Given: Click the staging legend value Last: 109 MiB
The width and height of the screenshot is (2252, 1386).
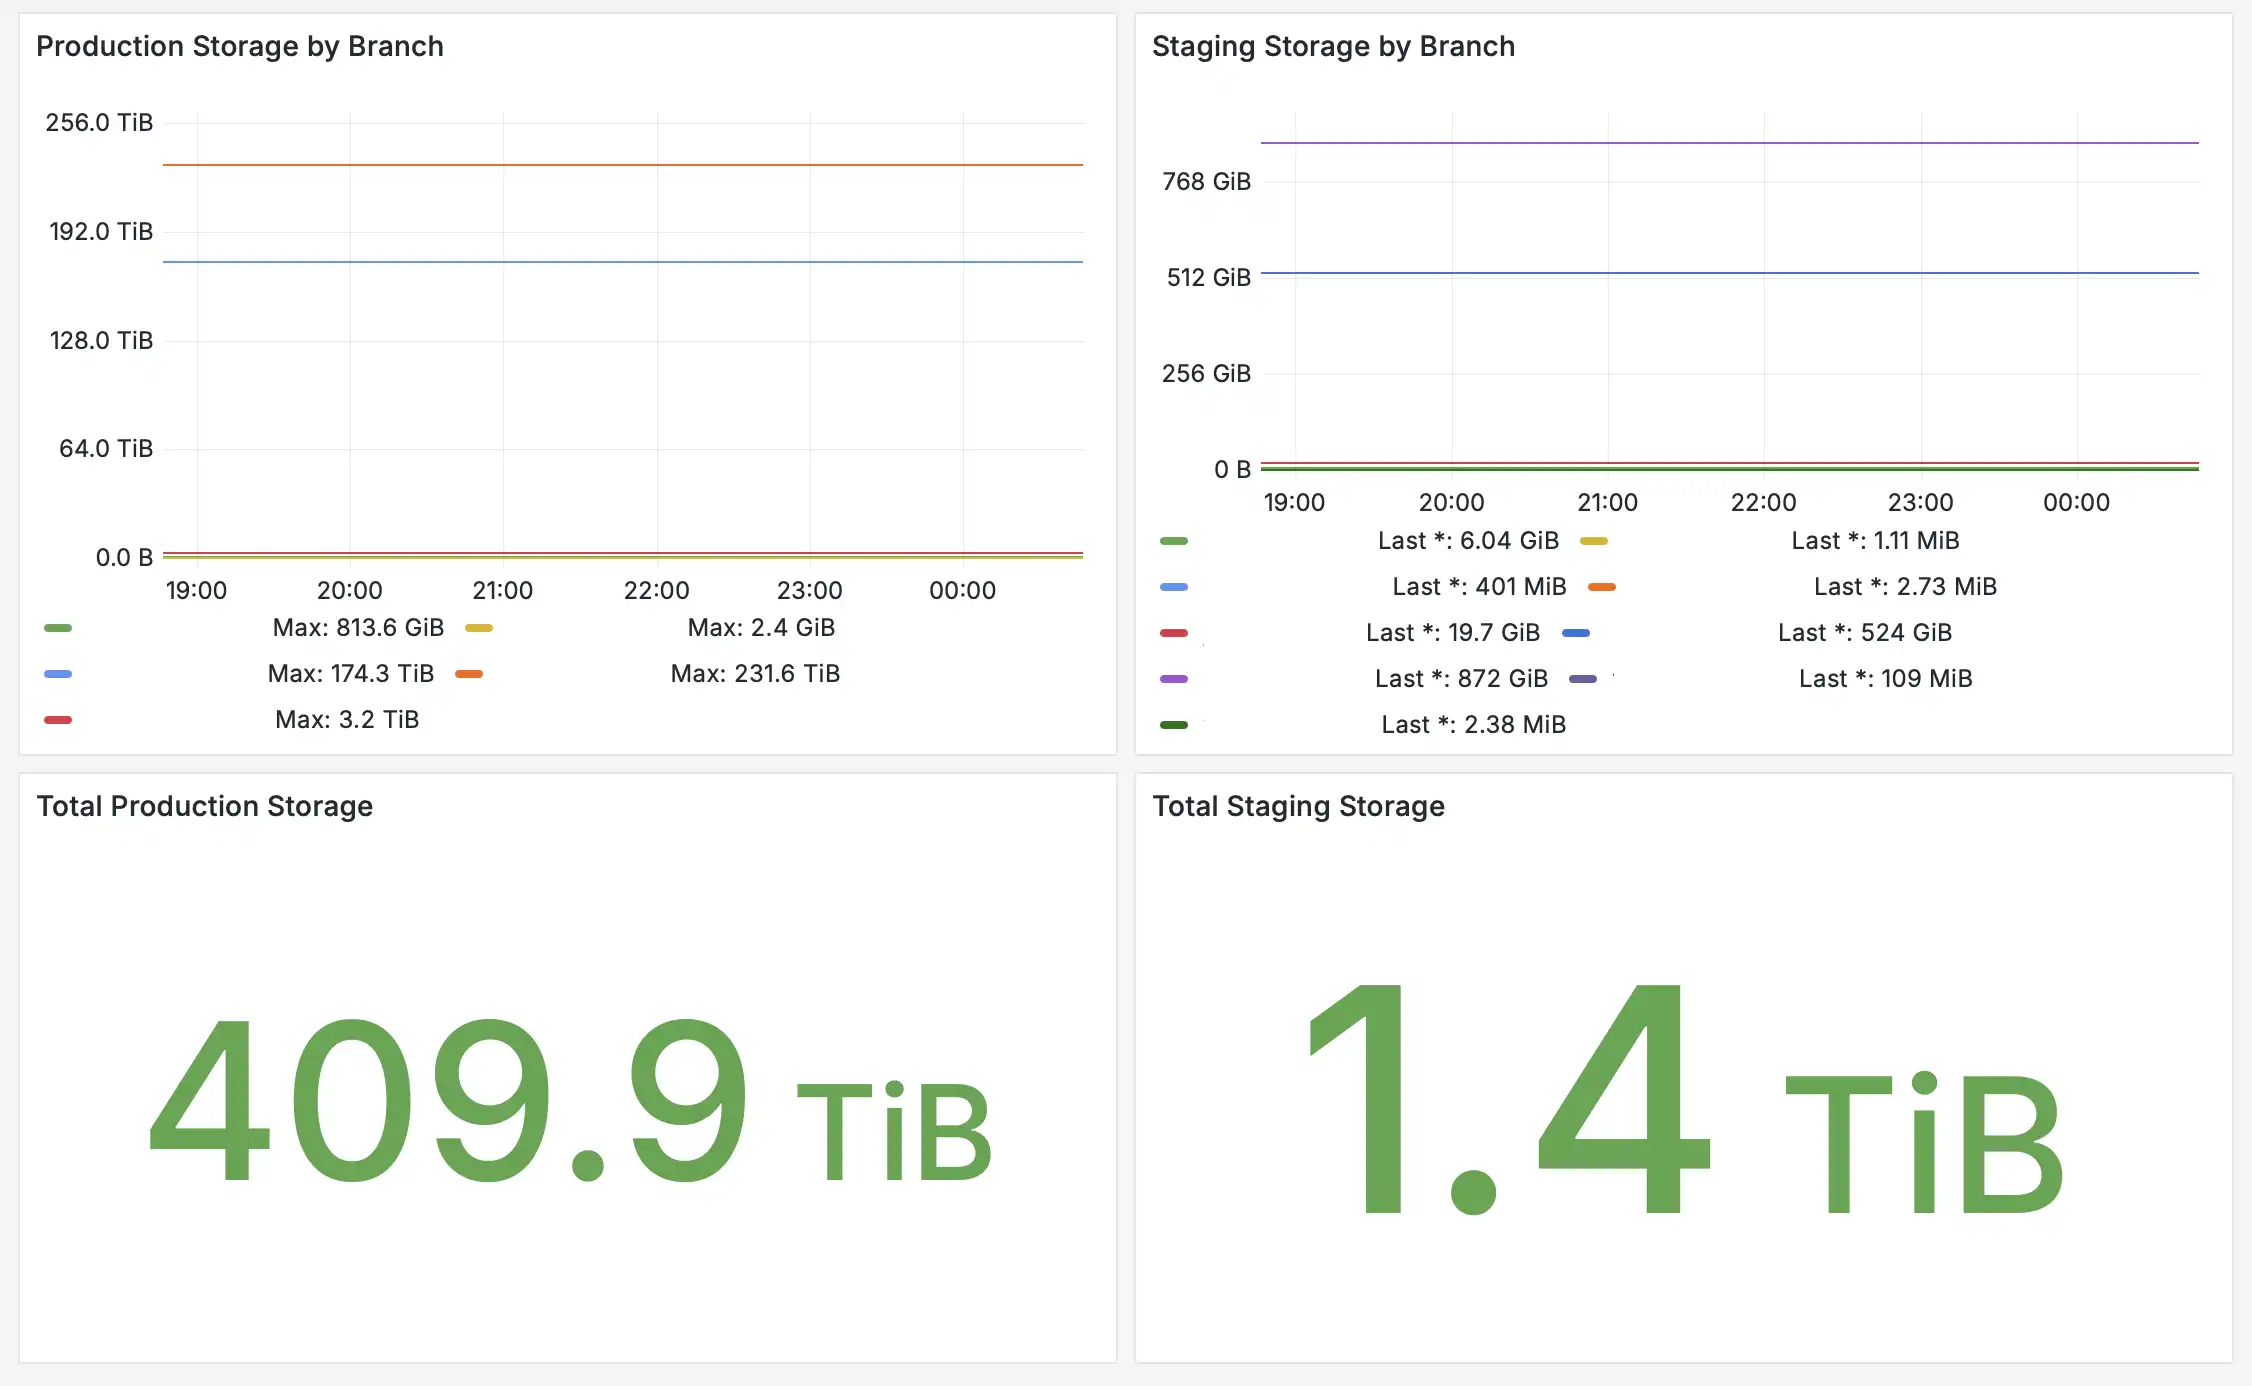Looking at the screenshot, I should click(x=1885, y=679).
